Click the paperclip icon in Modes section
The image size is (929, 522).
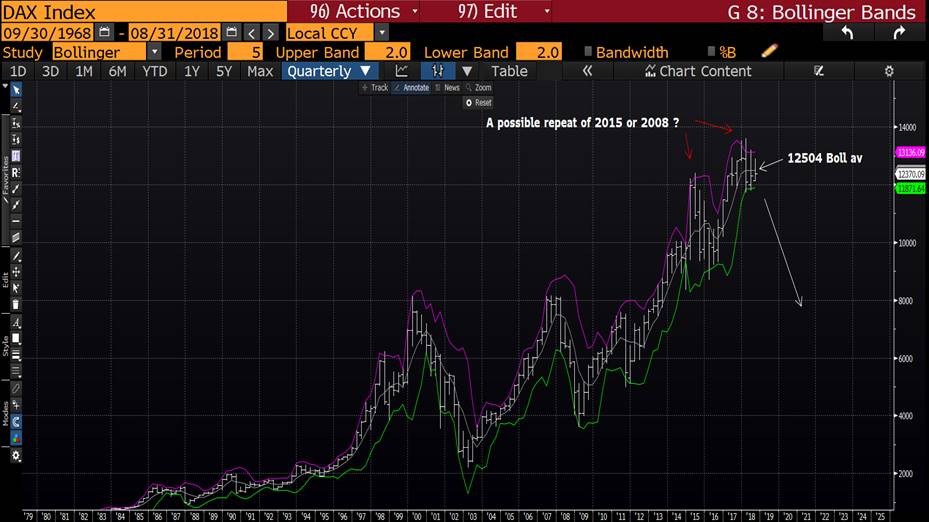(16, 389)
